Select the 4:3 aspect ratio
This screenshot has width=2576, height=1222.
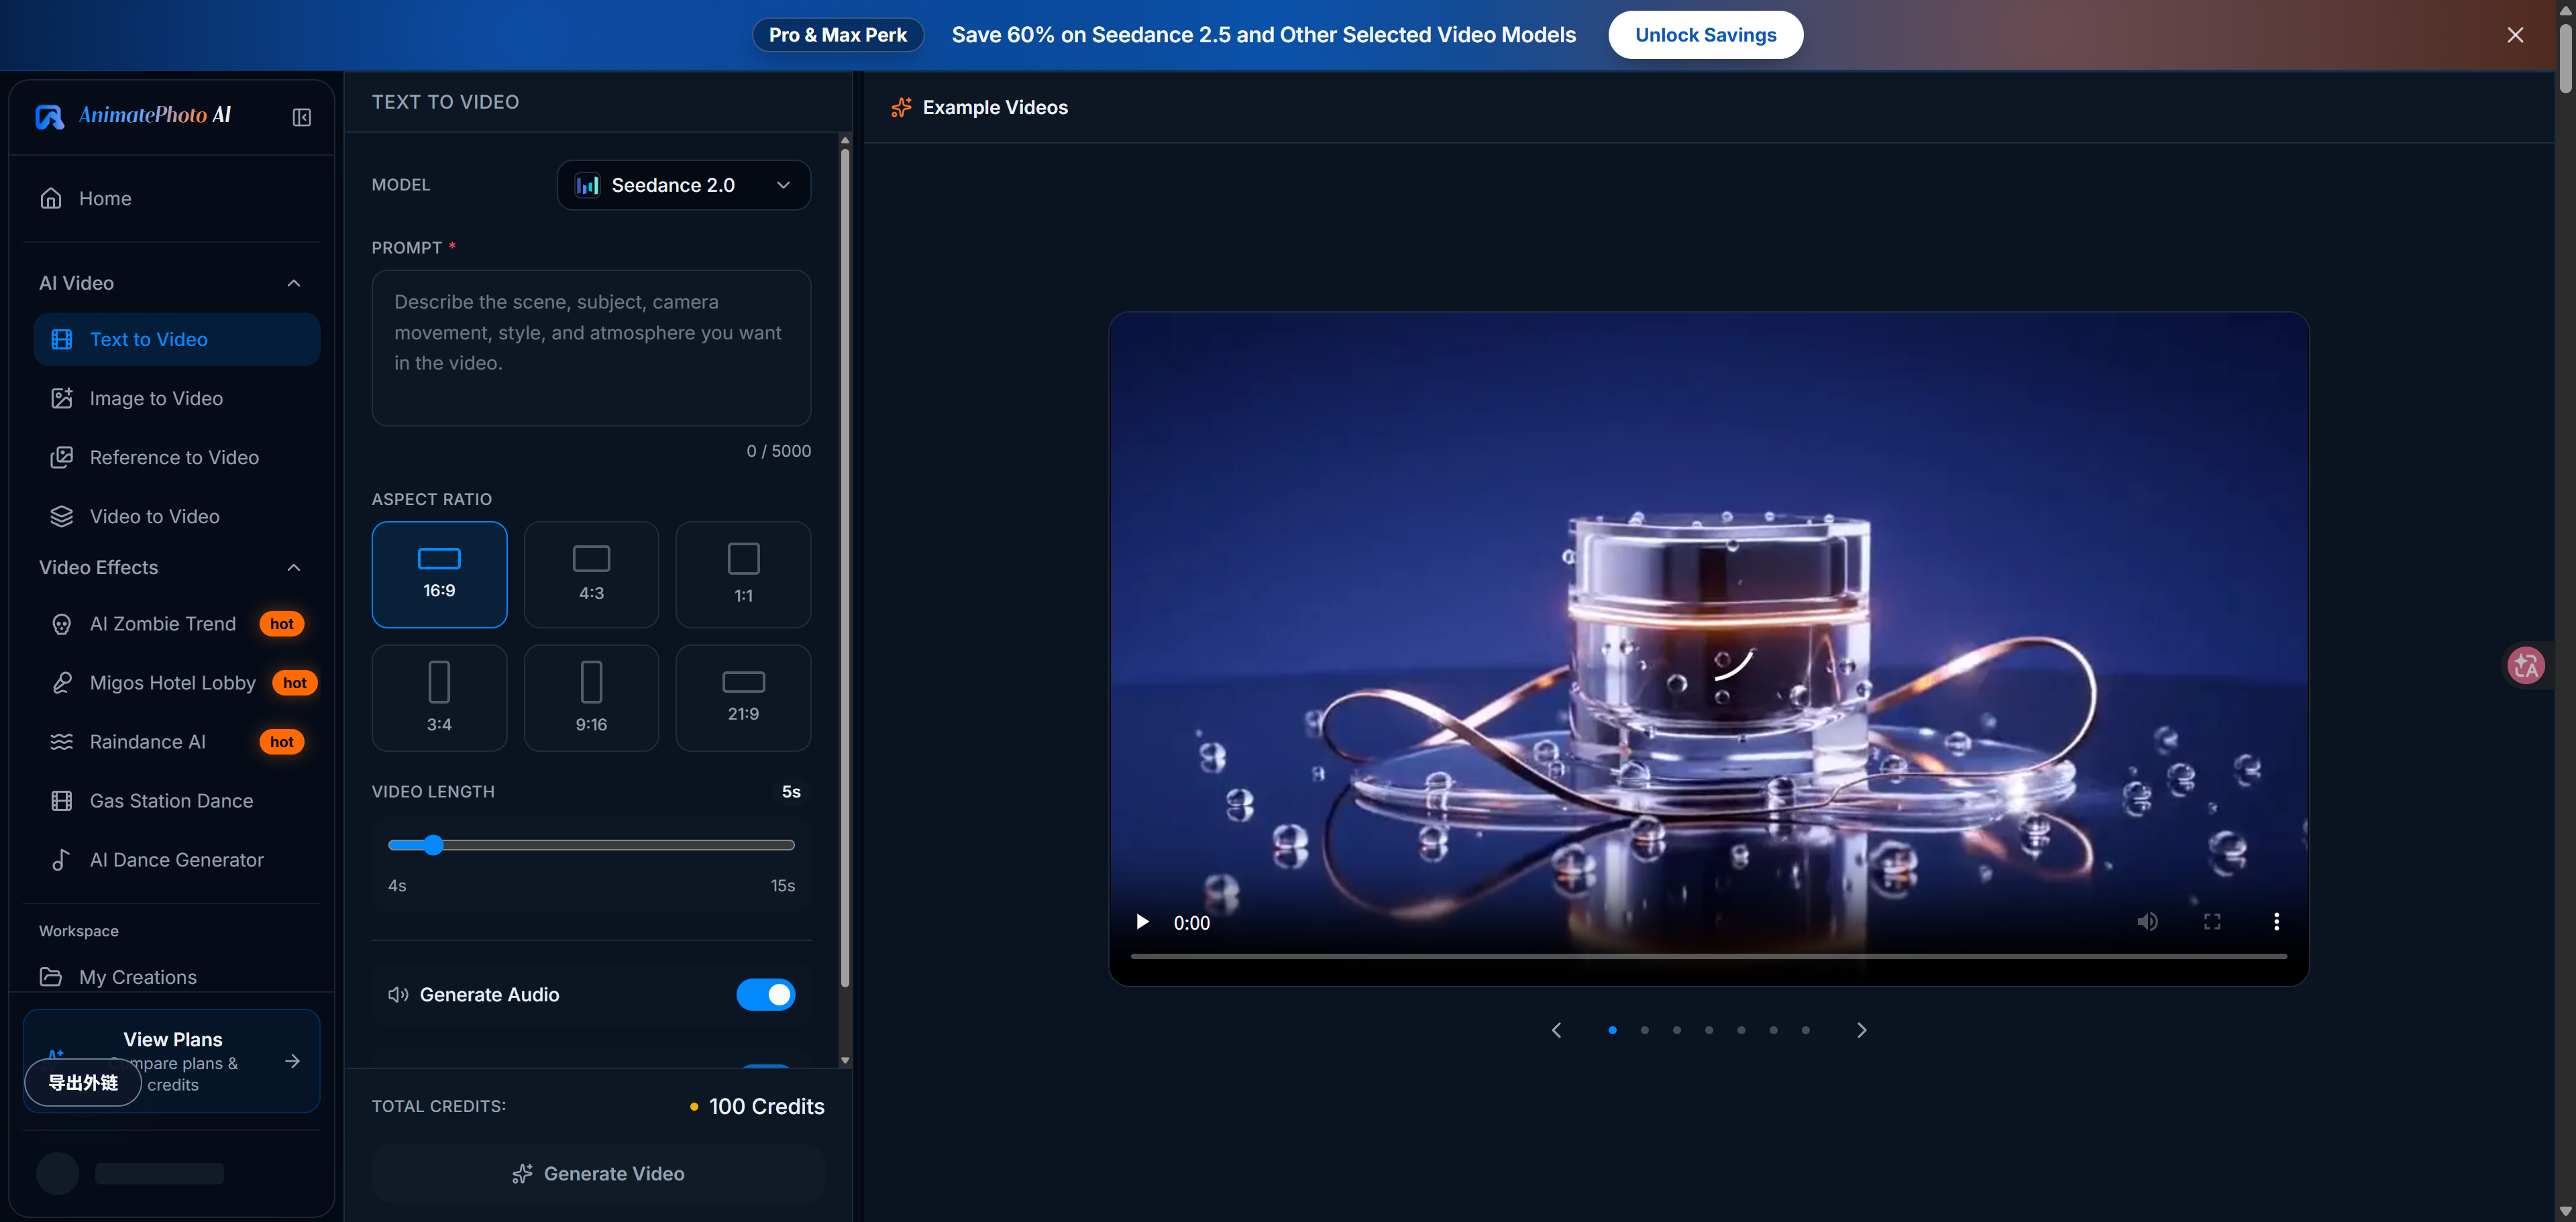[591, 575]
